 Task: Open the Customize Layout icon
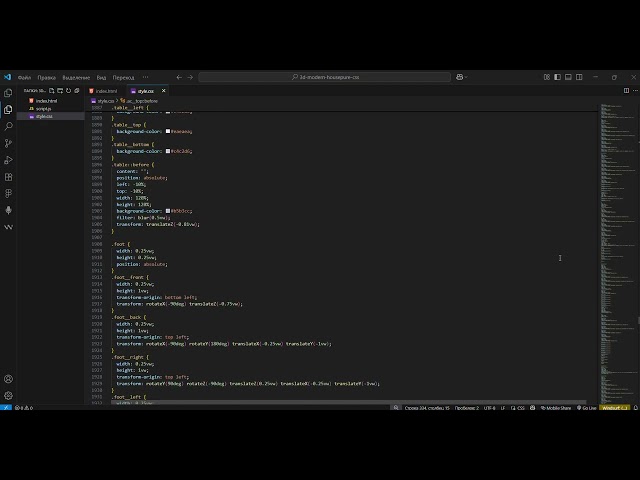click(x=547, y=77)
